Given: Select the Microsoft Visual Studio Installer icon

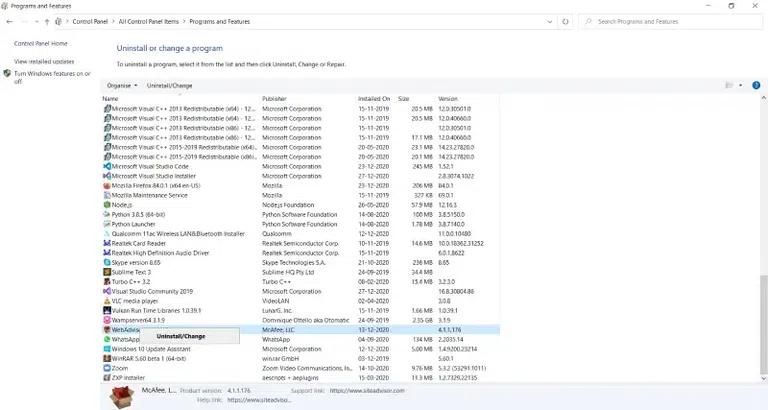Looking at the screenshot, I should pyautogui.click(x=107, y=176).
